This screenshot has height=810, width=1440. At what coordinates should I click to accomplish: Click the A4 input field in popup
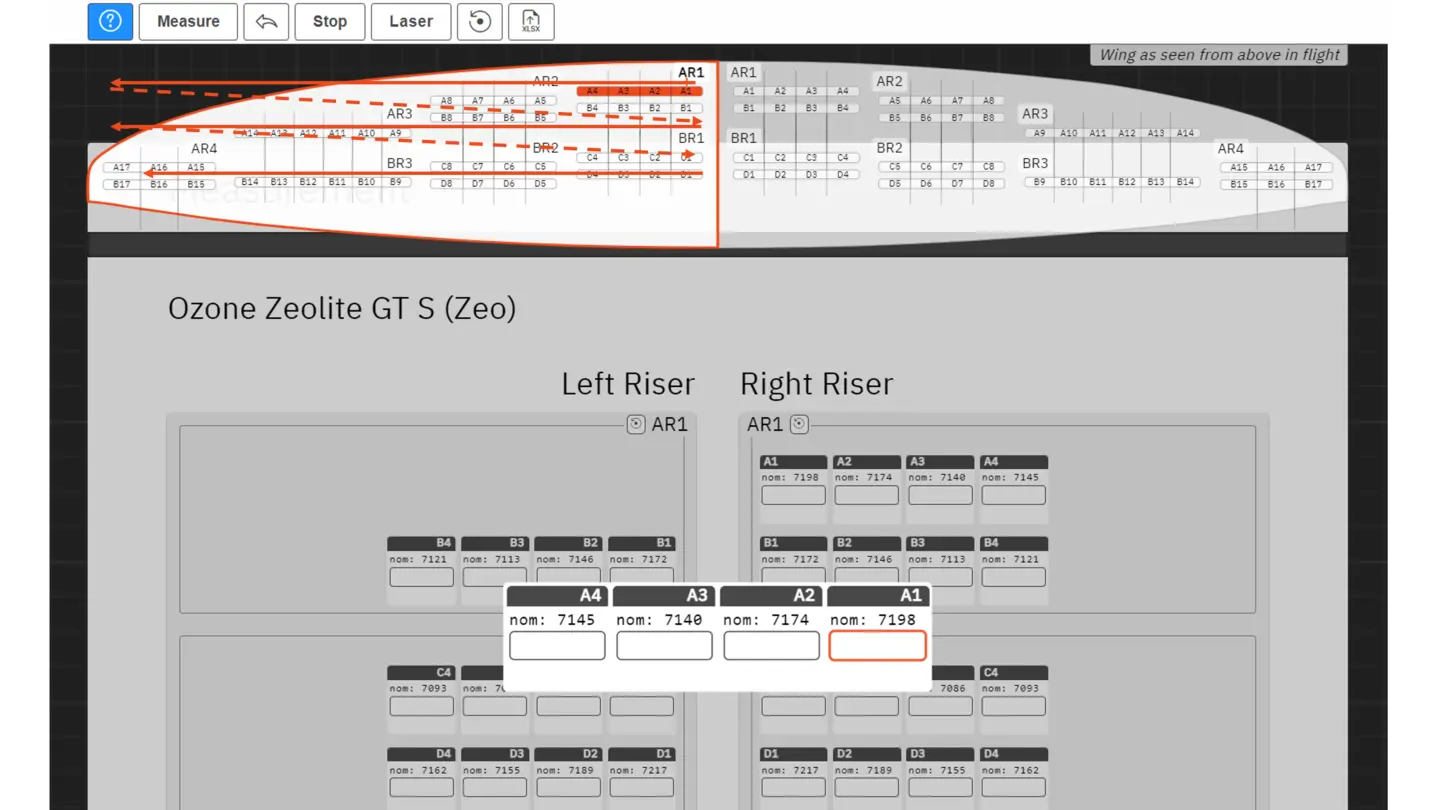coord(557,646)
